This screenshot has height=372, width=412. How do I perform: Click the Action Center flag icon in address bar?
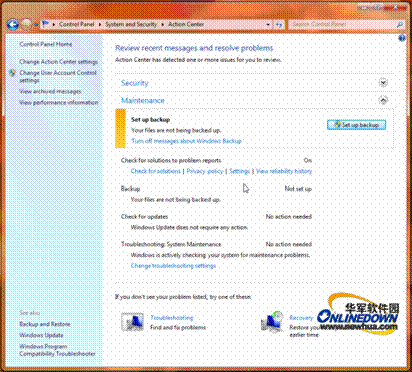click(x=46, y=24)
